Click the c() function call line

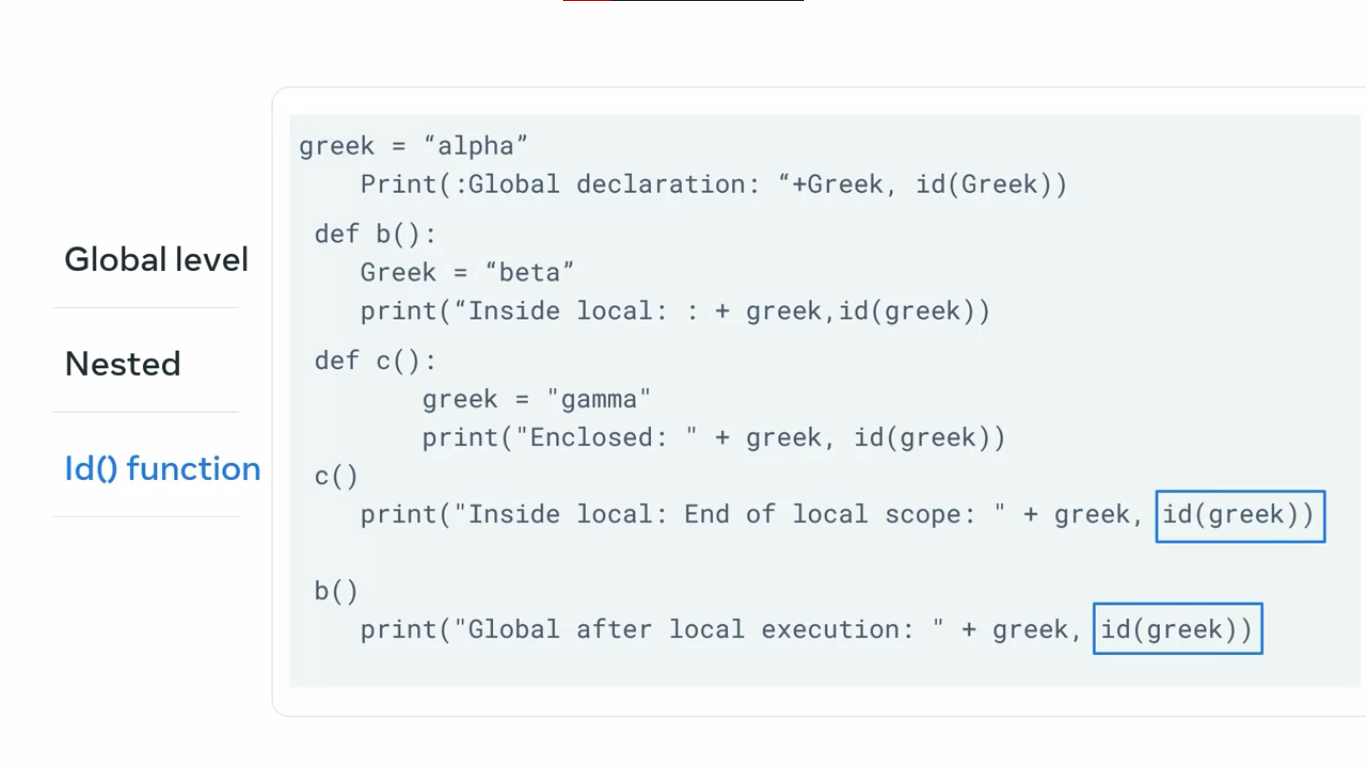click(336, 477)
